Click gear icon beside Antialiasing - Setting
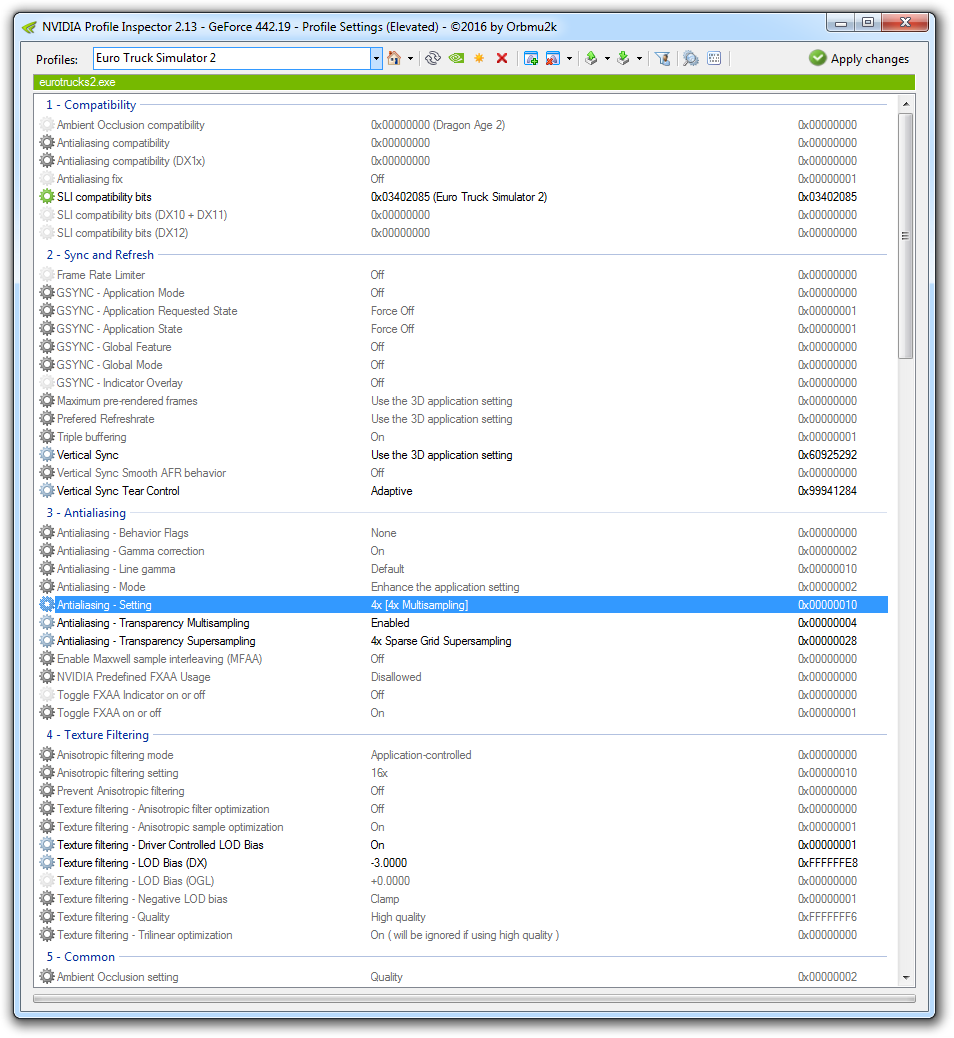Screen dimensions: 954x1038 click(x=46, y=604)
